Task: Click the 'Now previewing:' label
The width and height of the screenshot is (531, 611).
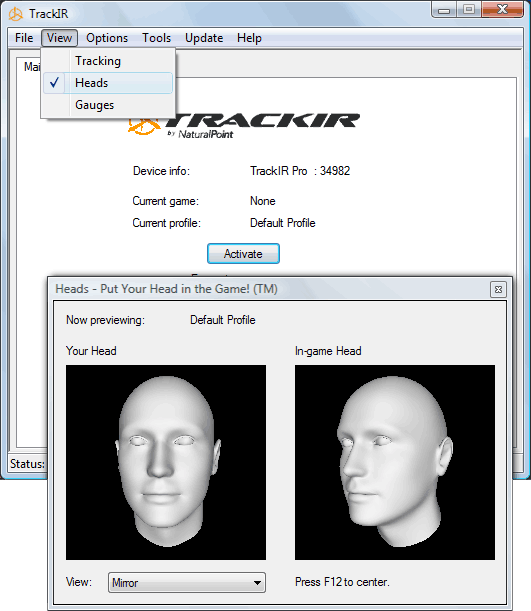Action: point(105,320)
